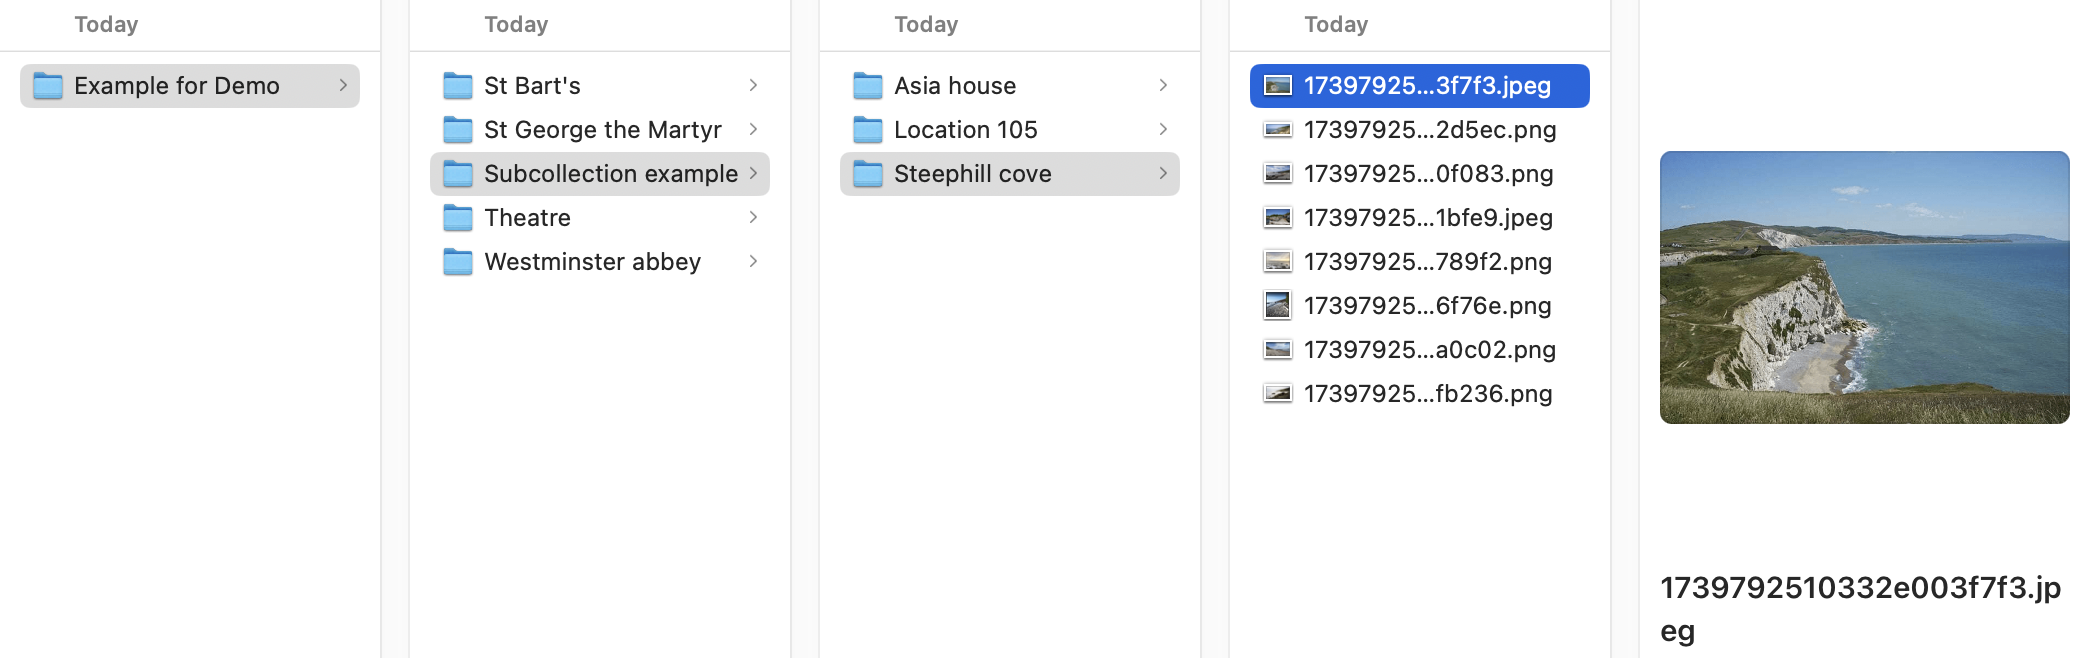Click the Today header above St Bart's
The height and width of the screenshot is (658, 2088).
click(x=516, y=24)
